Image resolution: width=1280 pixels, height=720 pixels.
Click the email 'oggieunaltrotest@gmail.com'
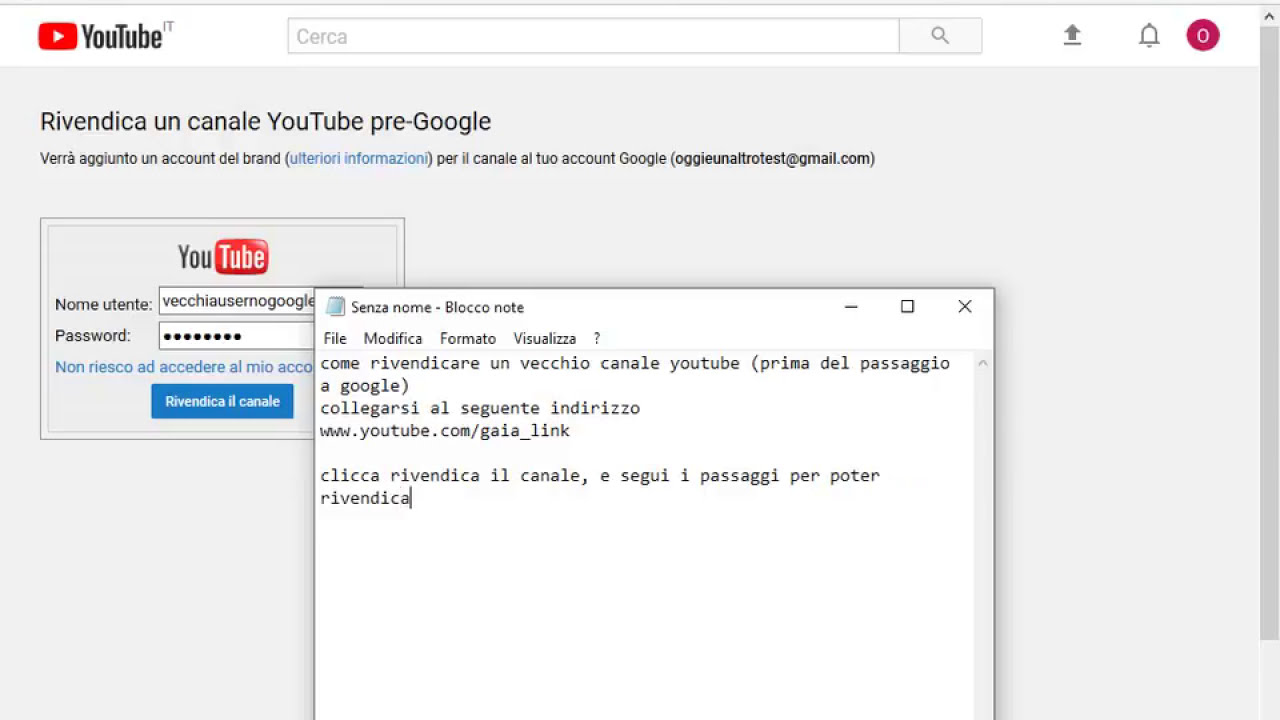[x=772, y=158]
